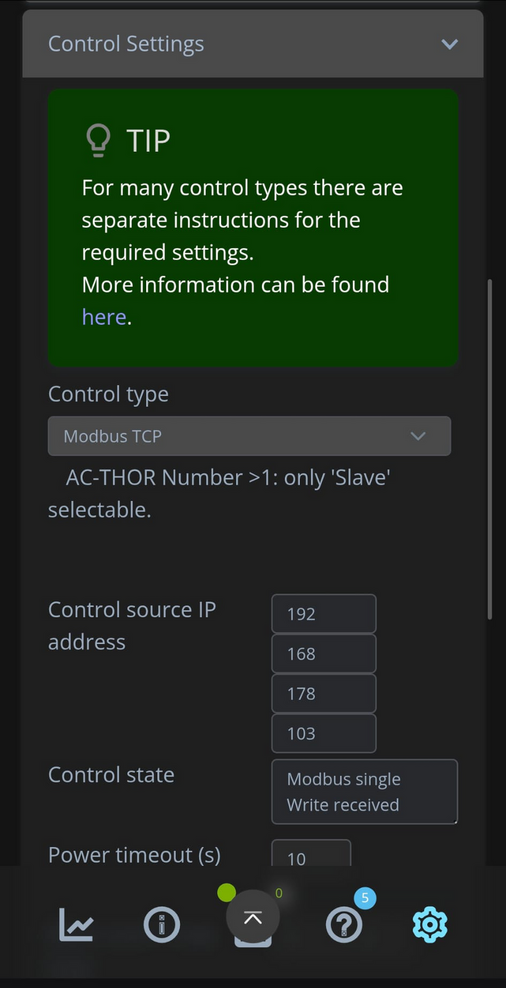Click the lightbulb TIP icon

click(98, 140)
